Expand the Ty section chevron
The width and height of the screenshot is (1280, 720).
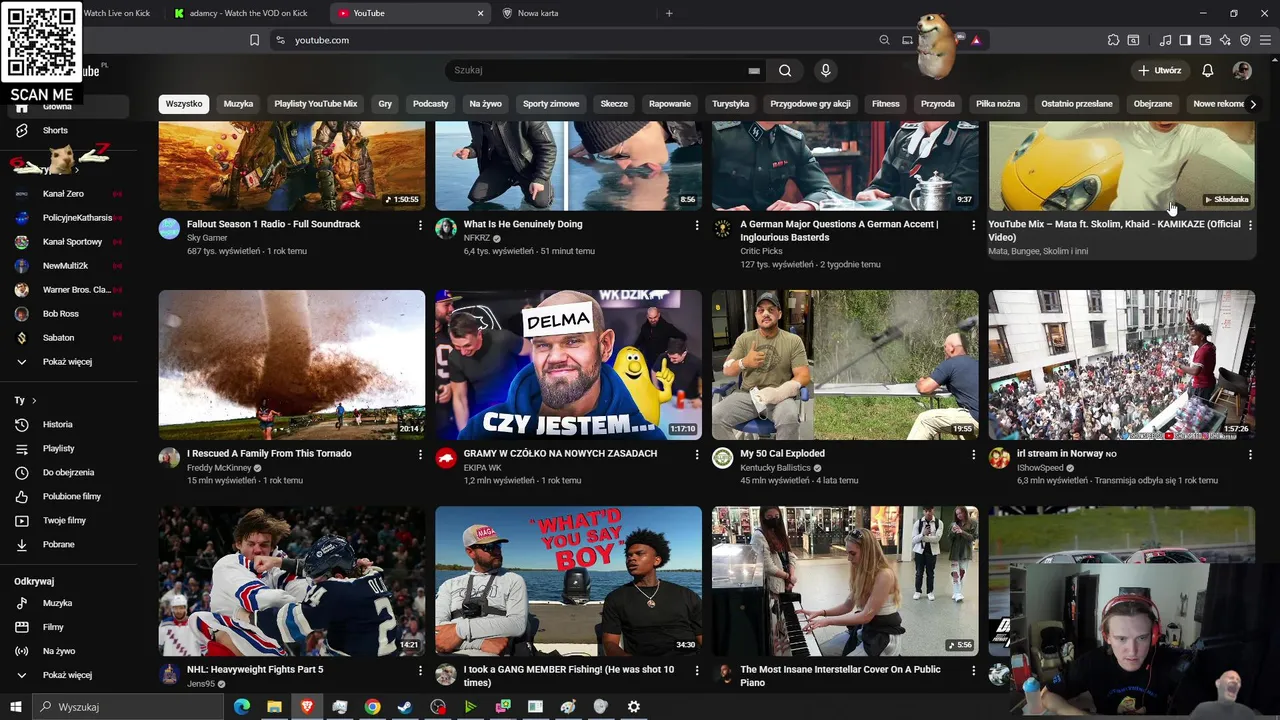(34, 401)
